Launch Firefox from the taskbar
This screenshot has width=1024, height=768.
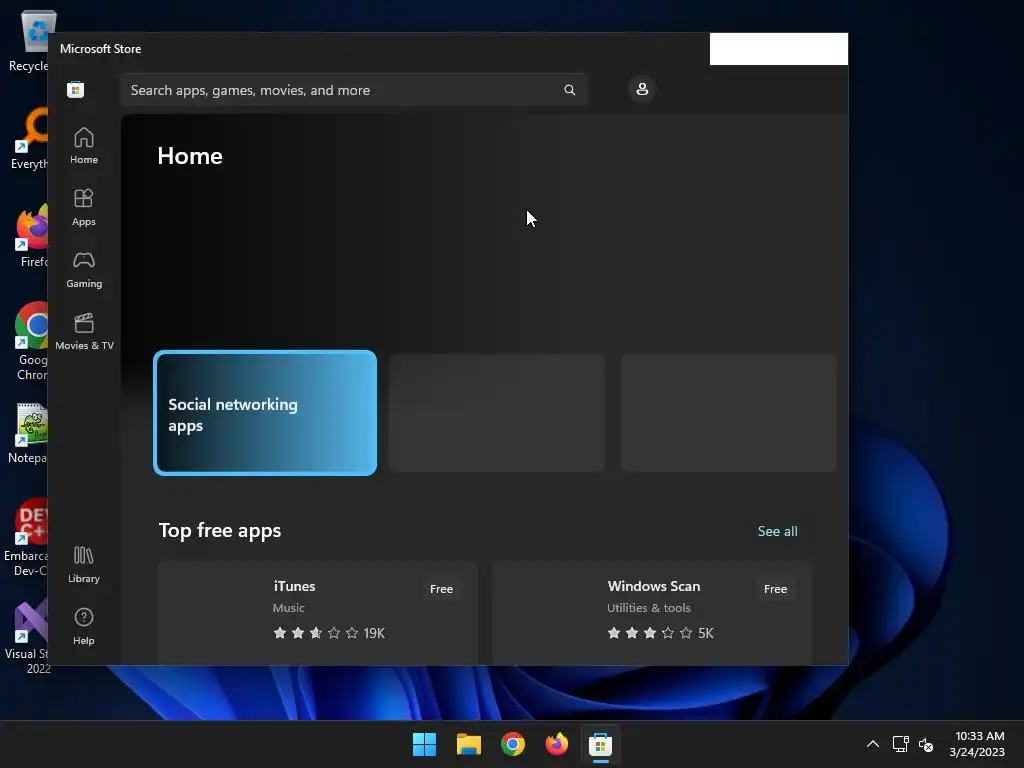556,744
